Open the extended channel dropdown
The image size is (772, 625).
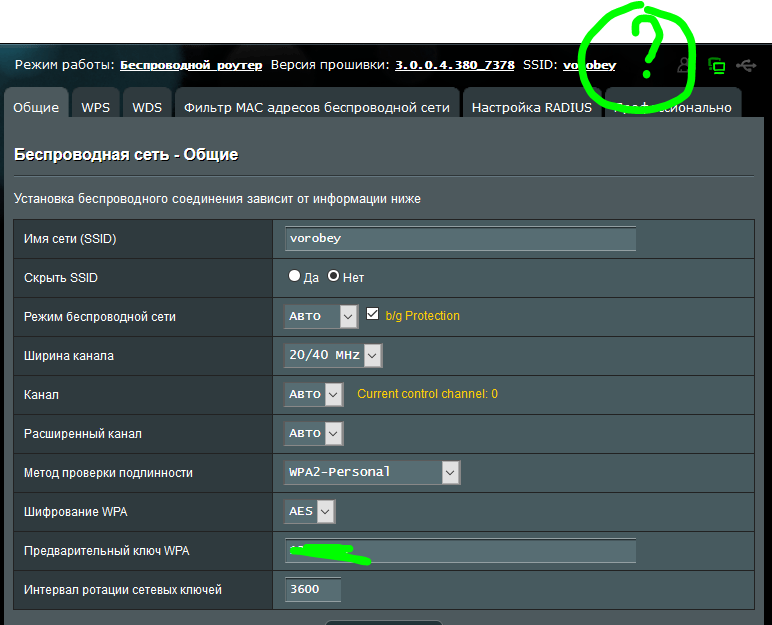(x=313, y=433)
